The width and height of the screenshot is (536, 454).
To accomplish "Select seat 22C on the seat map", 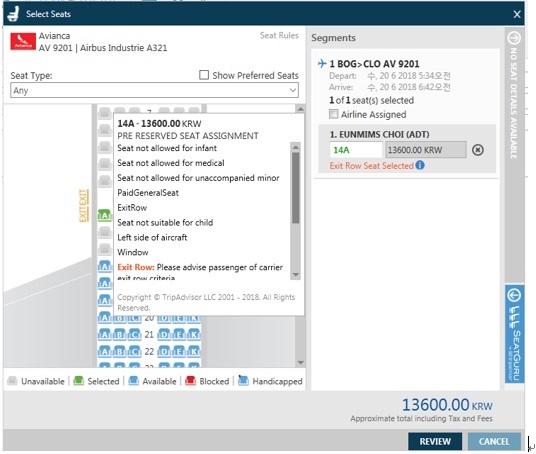I will coord(134,351).
